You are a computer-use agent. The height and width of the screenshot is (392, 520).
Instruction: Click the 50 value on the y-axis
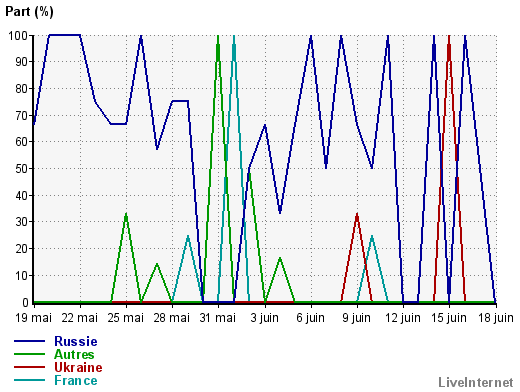pos(21,169)
